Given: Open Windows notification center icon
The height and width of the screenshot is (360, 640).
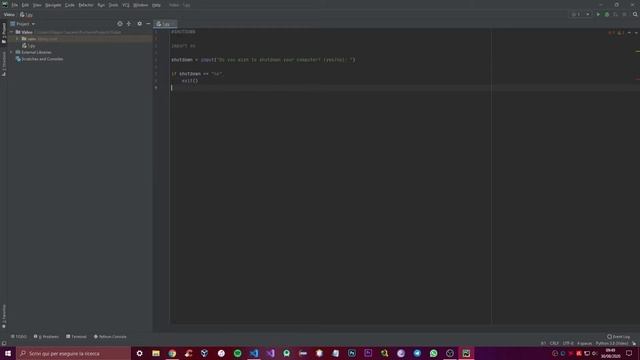Looking at the screenshot, I should [629, 353].
